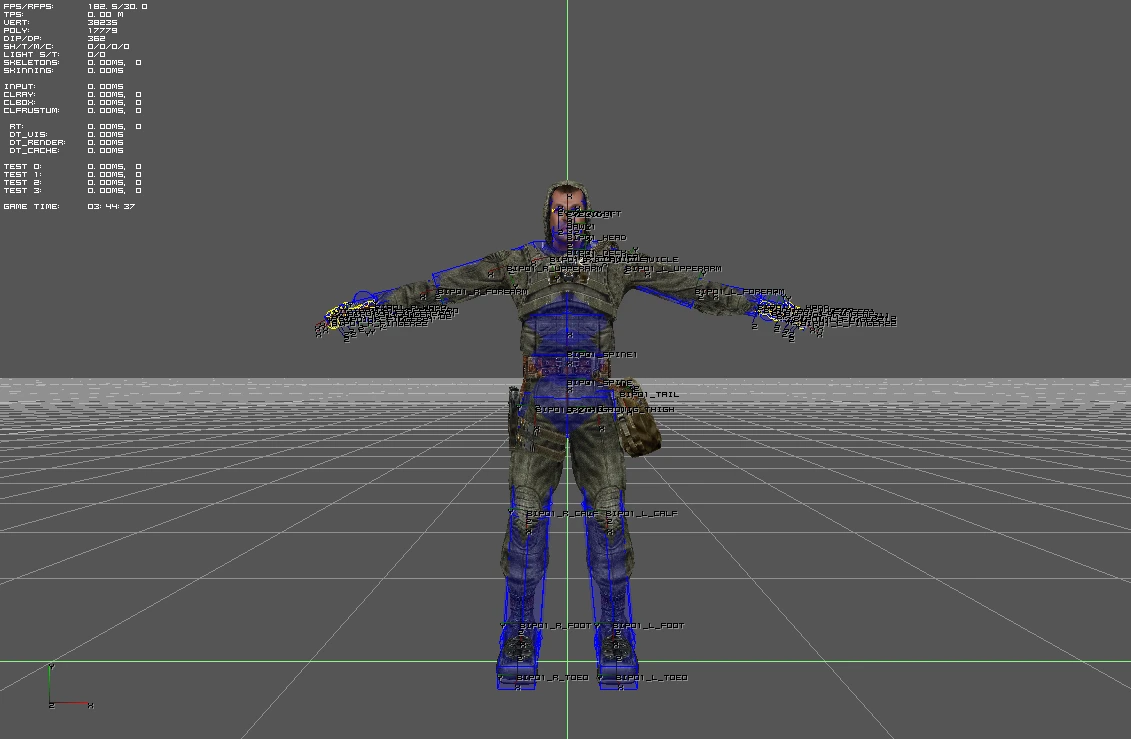The image size is (1131, 739).
Task: Click the BIP01_R_THIGH bone label
Action: coord(575,409)
